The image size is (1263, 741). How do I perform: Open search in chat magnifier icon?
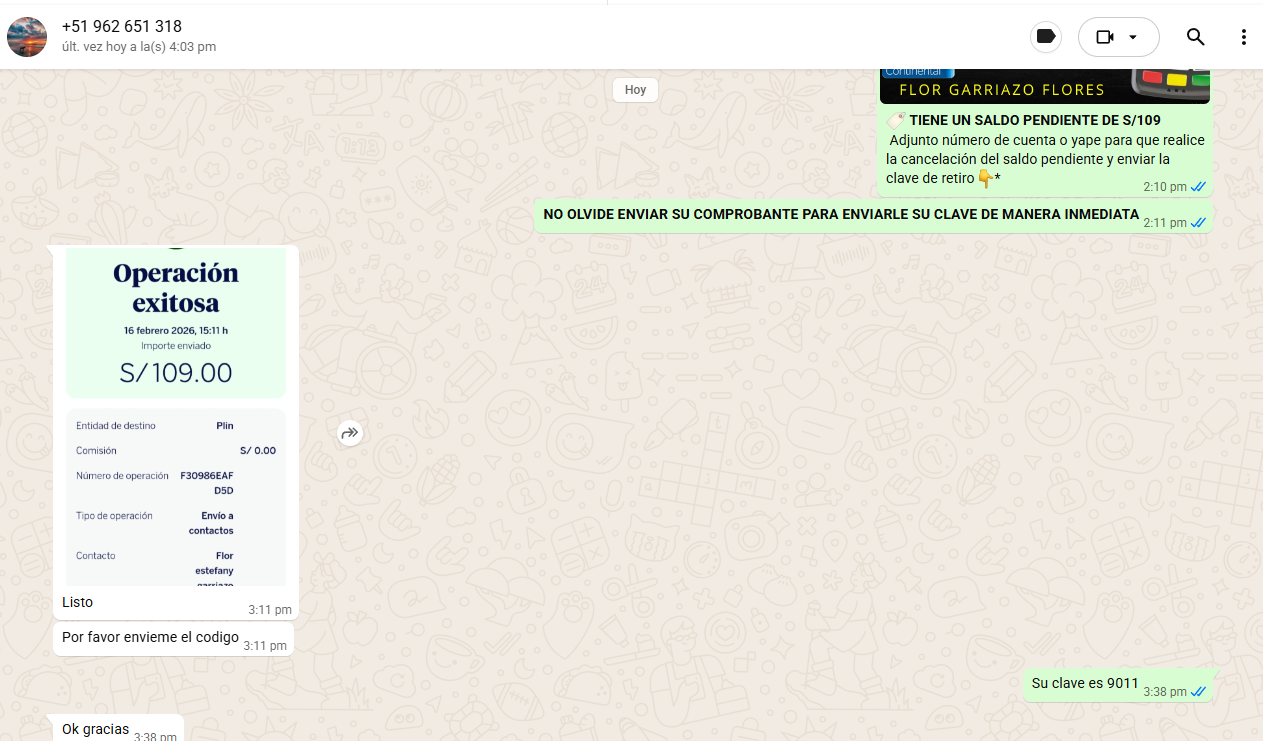coord(1195,37)
